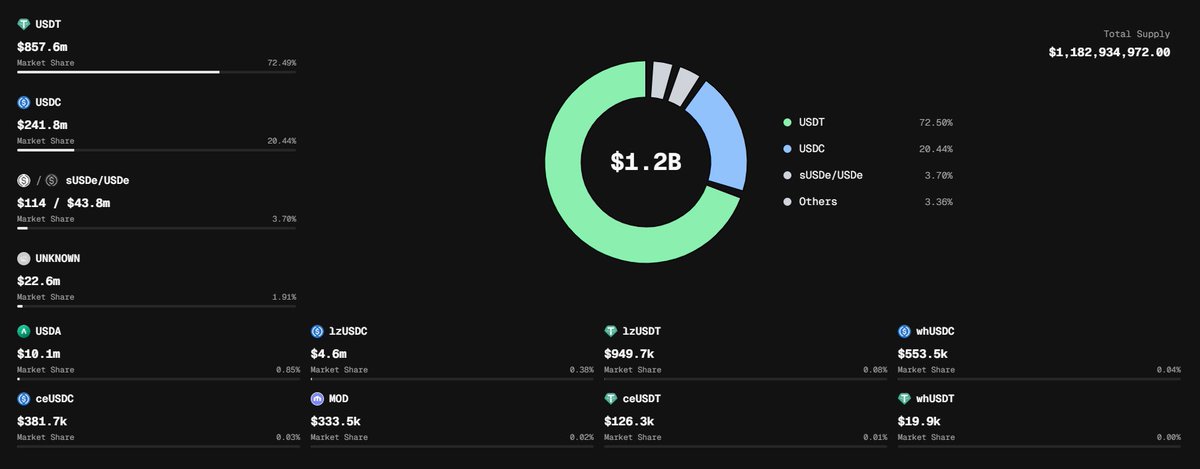The image size is (1200, 469).
Task: Click the USDT 72.49% market share bar
Action: click(x=156, y=72)
